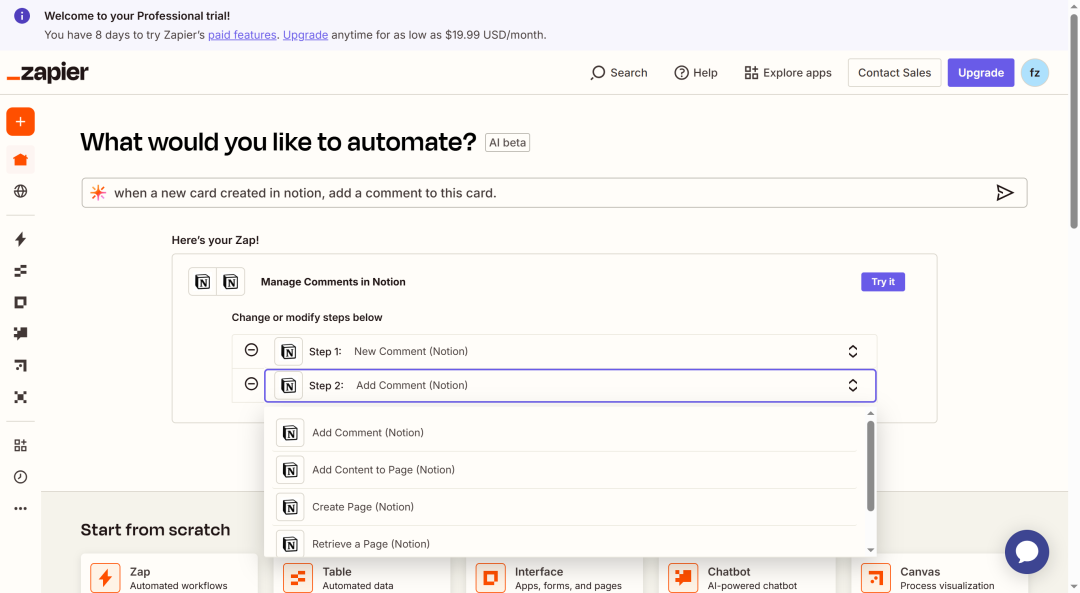Click the orange plus Create button
The image size is (1080, 593).
(x=21, y=122)
